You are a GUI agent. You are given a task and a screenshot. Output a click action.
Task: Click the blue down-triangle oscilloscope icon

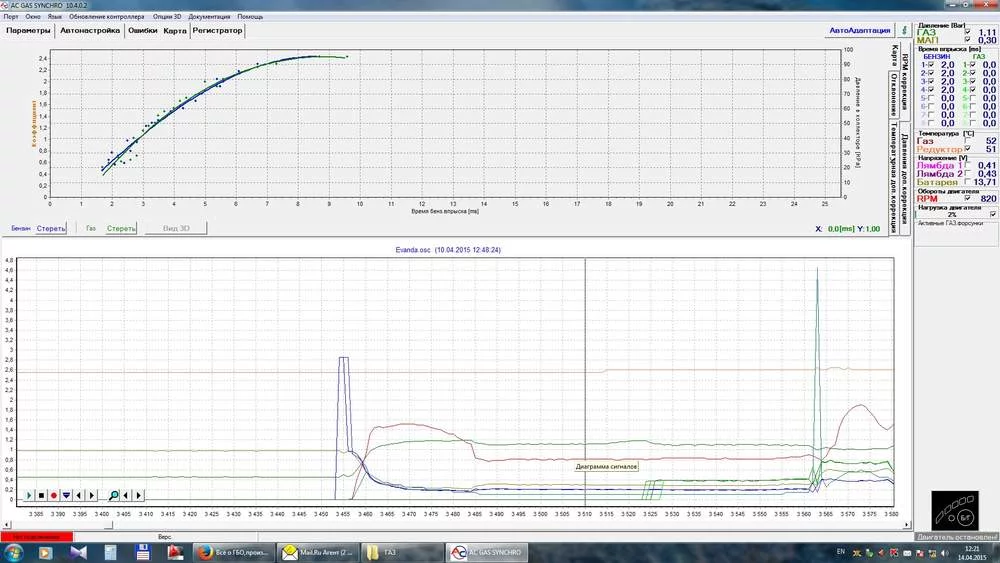66,495
